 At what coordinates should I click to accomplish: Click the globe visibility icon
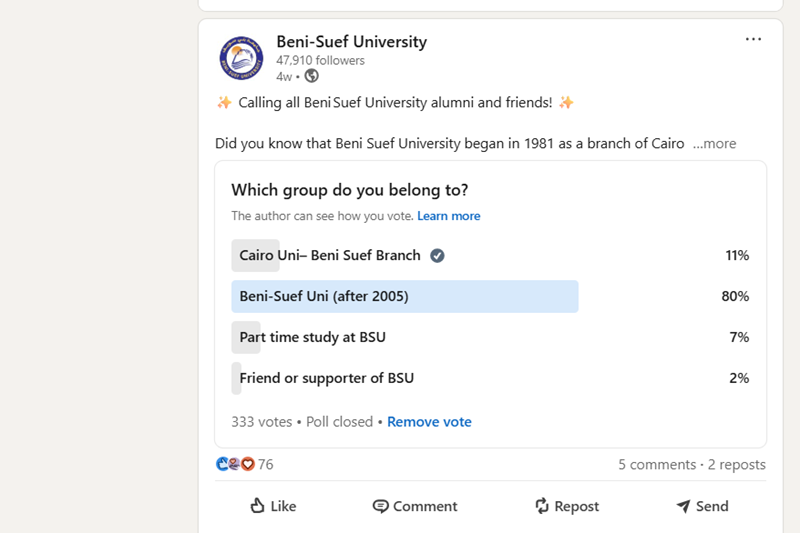[x=312, y=76]
